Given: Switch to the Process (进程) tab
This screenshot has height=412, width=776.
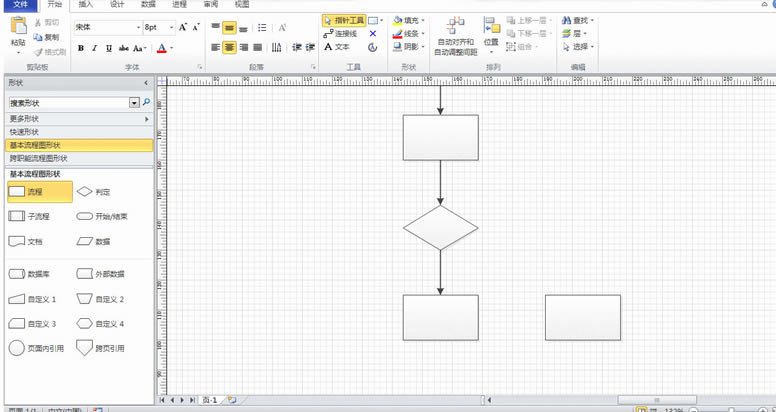Looking at the screenshot, I should pyautogui.click(x=180, y=5).
